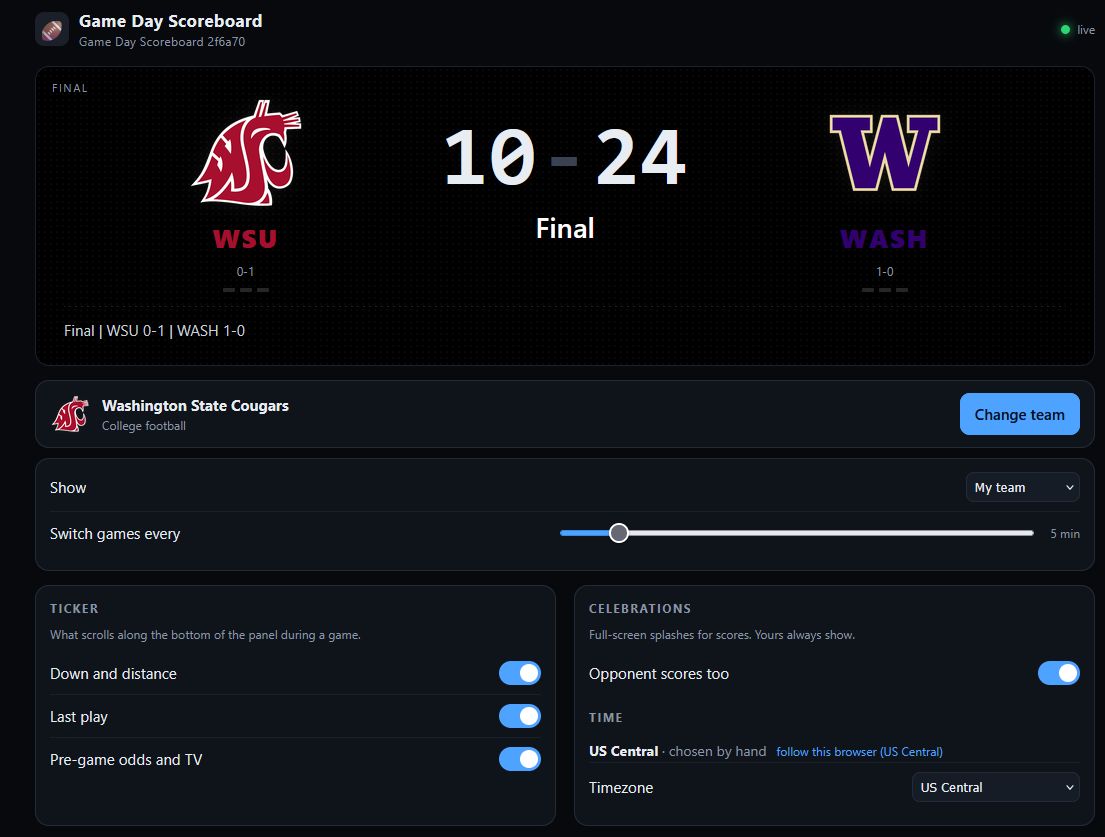
Task: Open the Show dropdown set to My team
Action: tap(1023, 487)
